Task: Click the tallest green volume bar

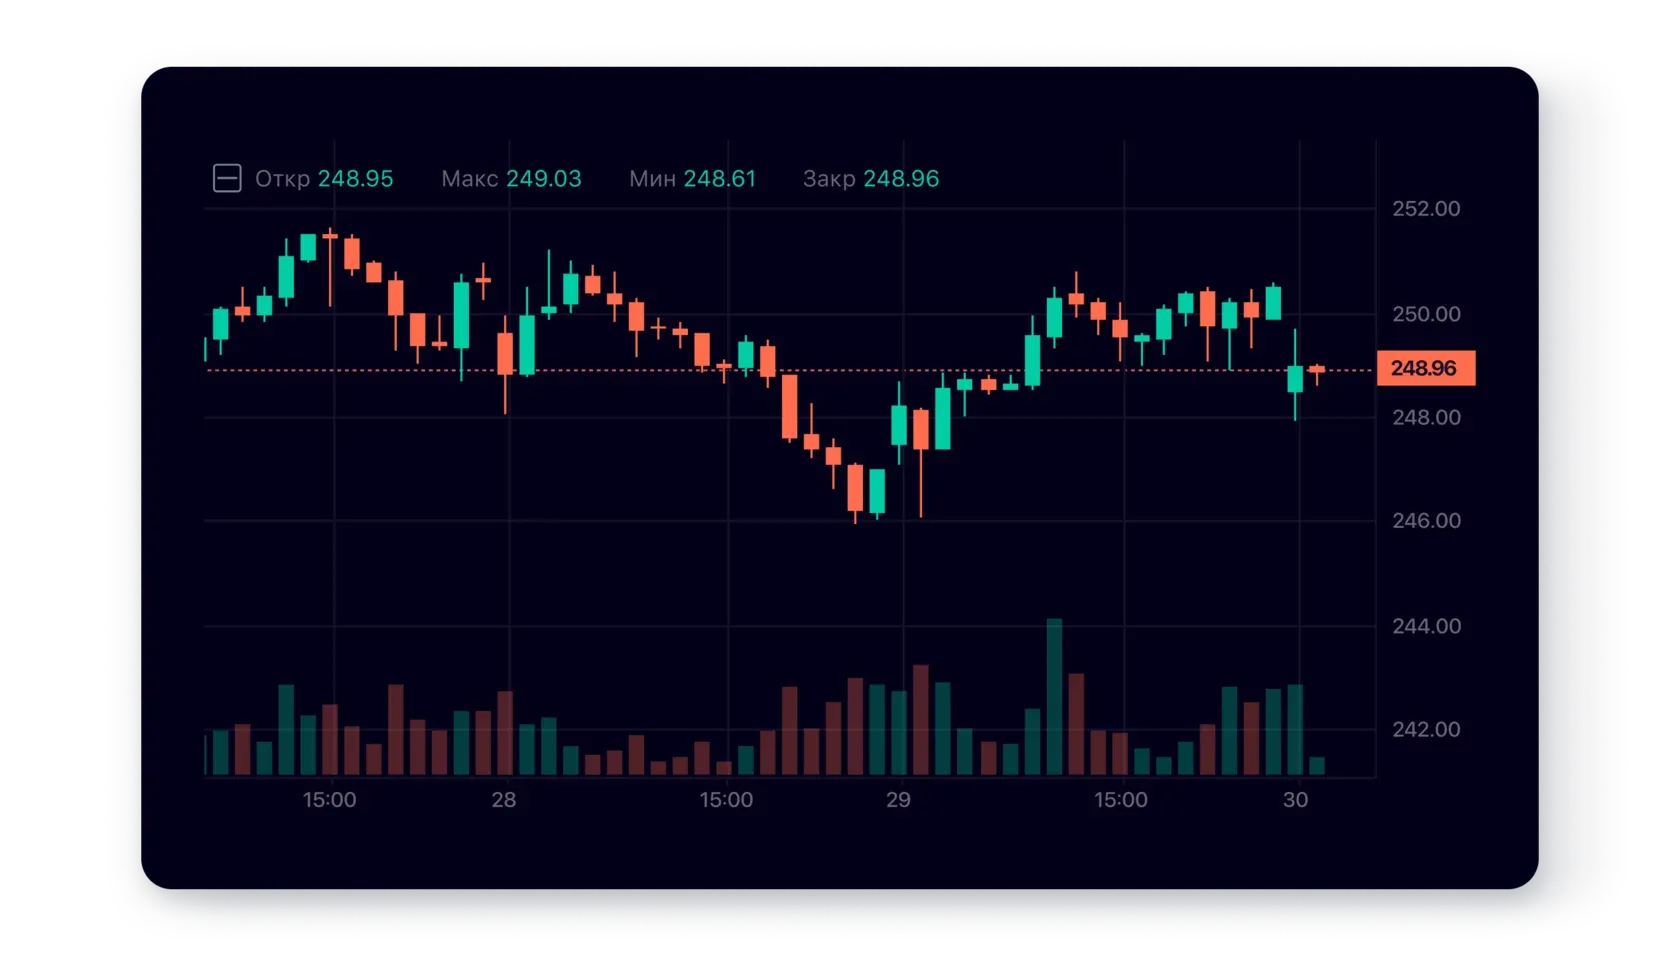Action: pos(1054,697)
